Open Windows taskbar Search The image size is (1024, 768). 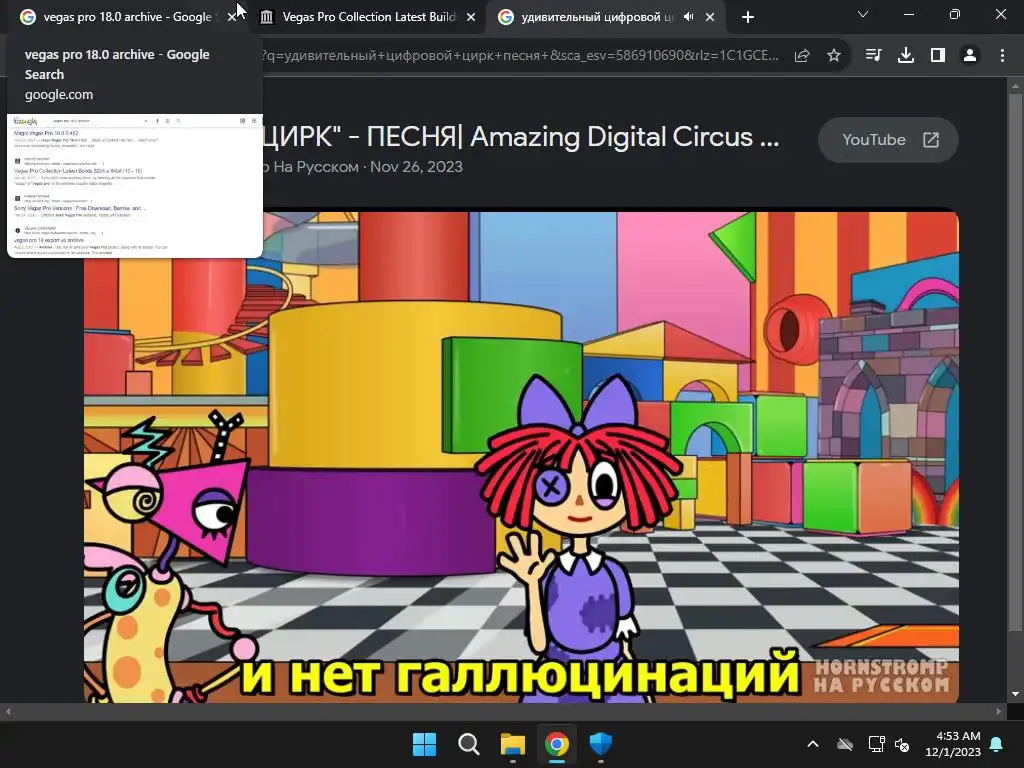click(x=468, y=744)
